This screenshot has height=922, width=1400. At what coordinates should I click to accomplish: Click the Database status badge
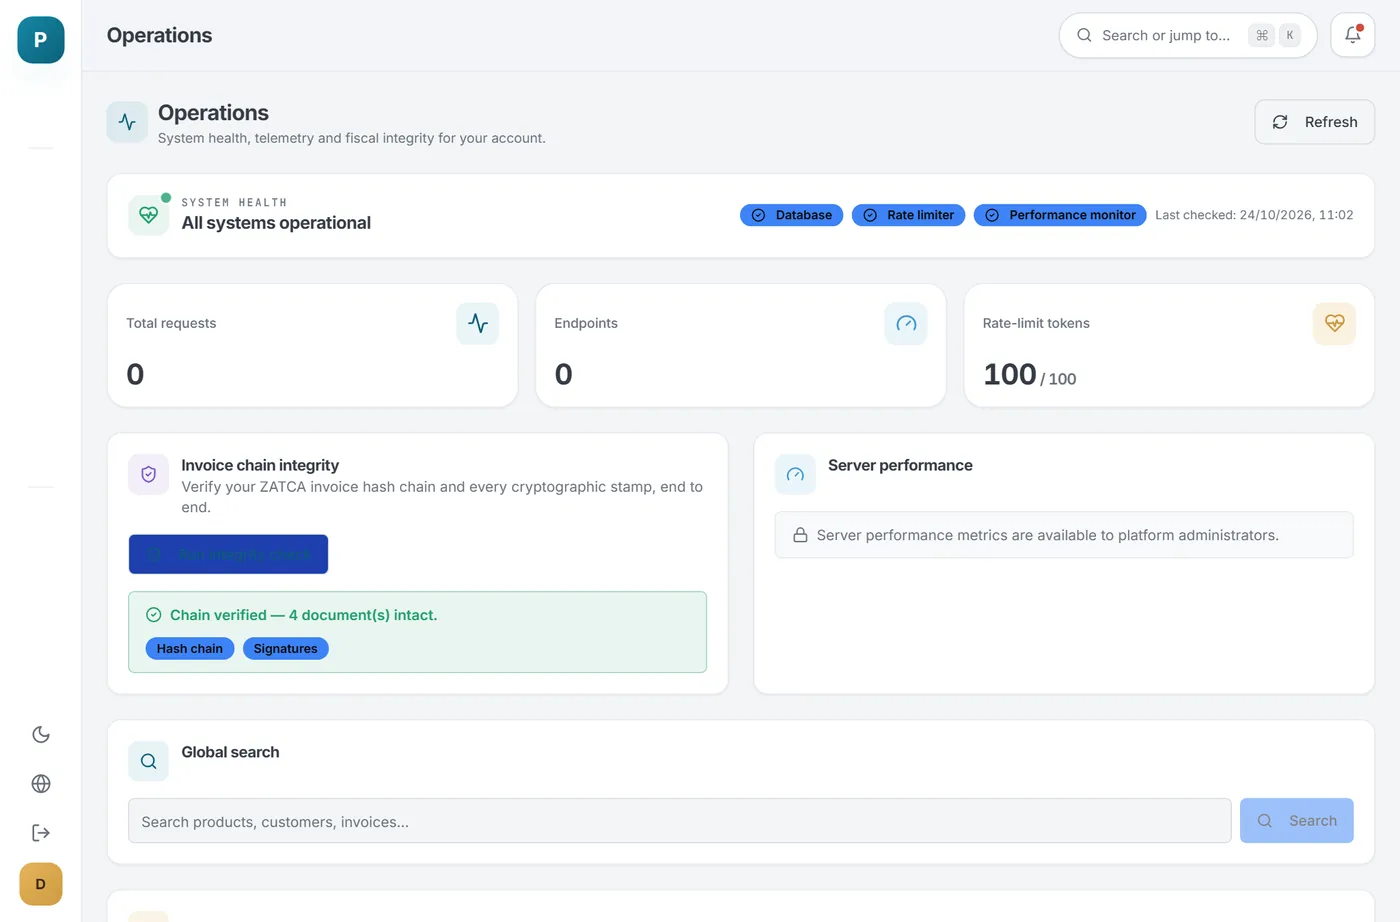(x=791, y=215)
